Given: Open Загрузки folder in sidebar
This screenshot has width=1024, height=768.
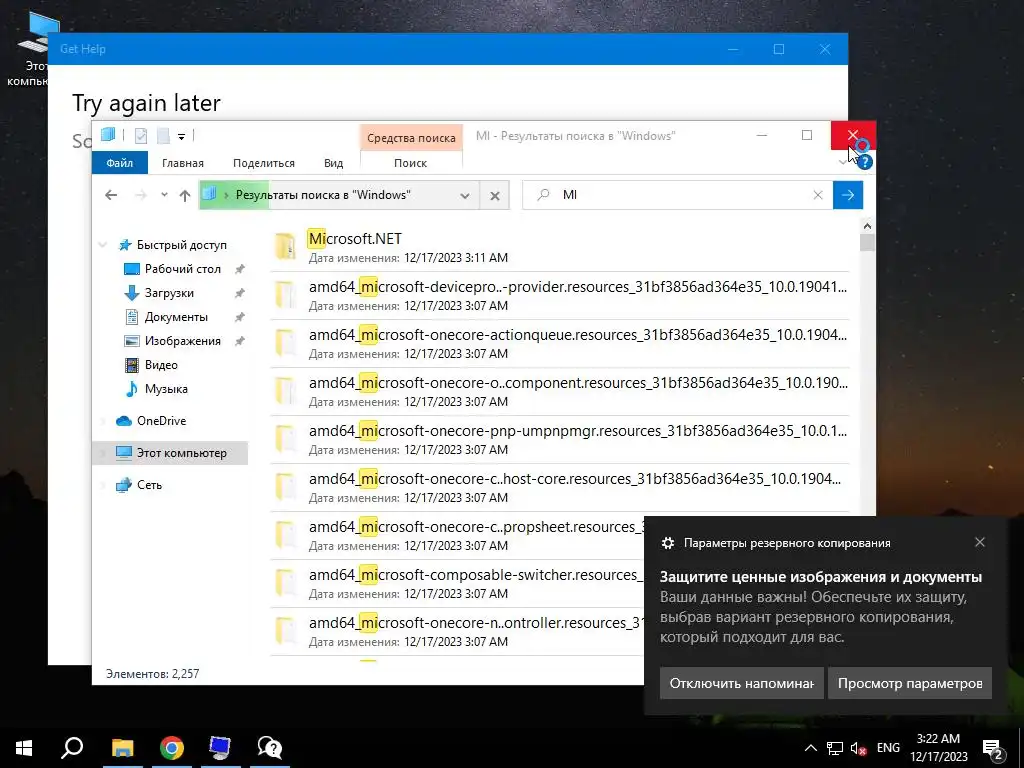Looking at the screenshot, I should tap(169, 293).
